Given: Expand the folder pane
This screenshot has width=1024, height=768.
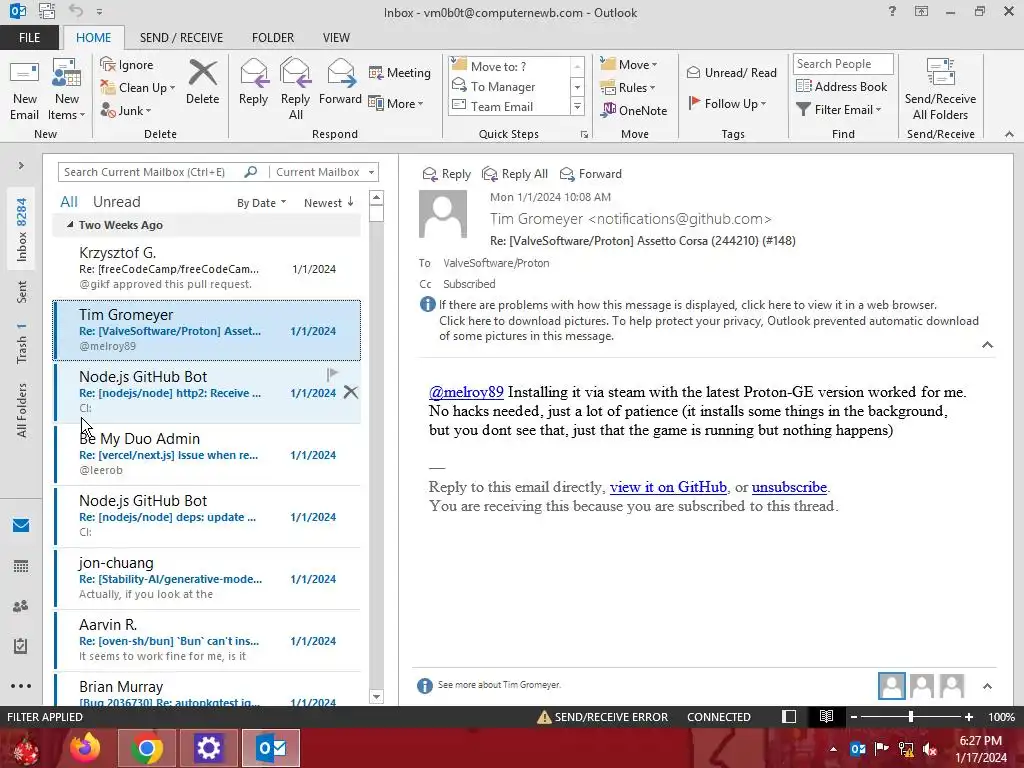Looking at the screenshot, I should pyautogui.click(x=21, y=166).
